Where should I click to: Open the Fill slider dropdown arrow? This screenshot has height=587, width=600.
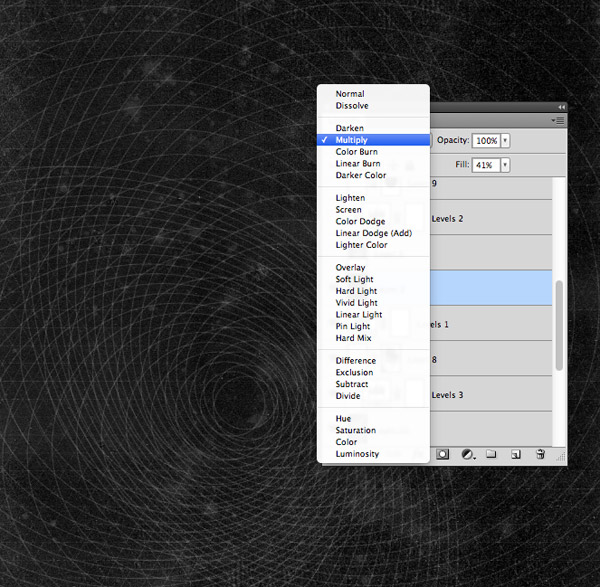pyautogui.click(x=505, y=165)
